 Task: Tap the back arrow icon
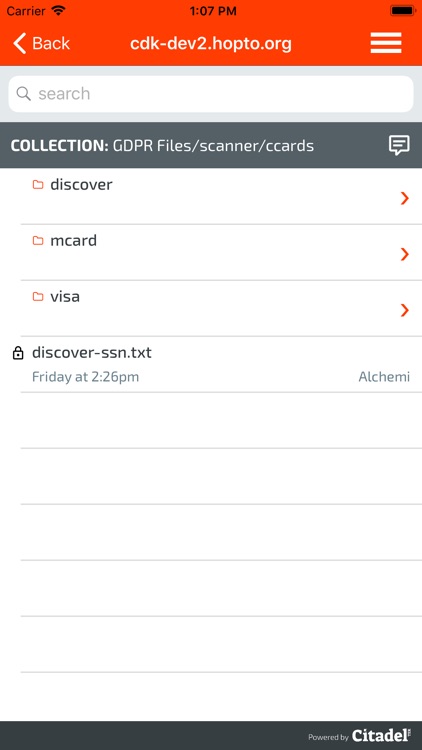coord(19,44)
